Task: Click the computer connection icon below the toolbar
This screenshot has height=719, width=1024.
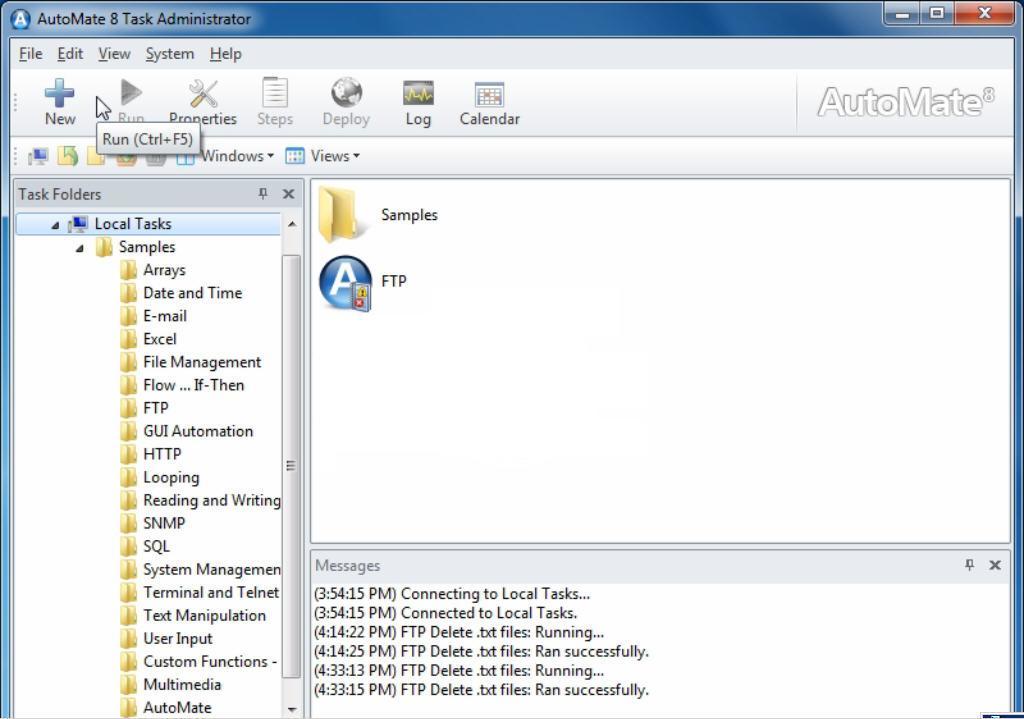Action: point(38,156)
